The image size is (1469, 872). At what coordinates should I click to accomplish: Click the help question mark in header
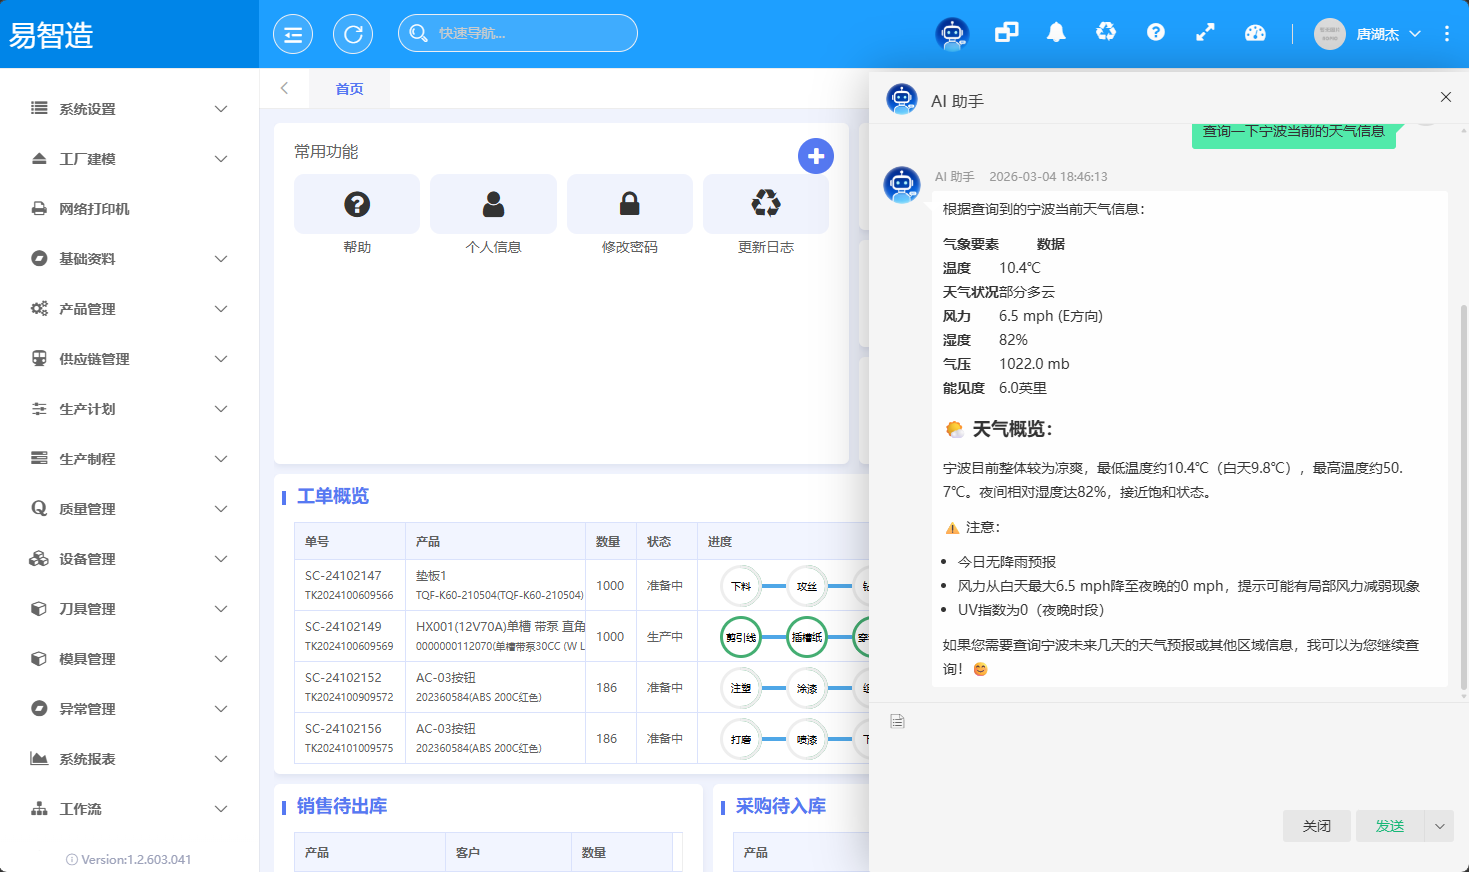(x=1156, y=33)
